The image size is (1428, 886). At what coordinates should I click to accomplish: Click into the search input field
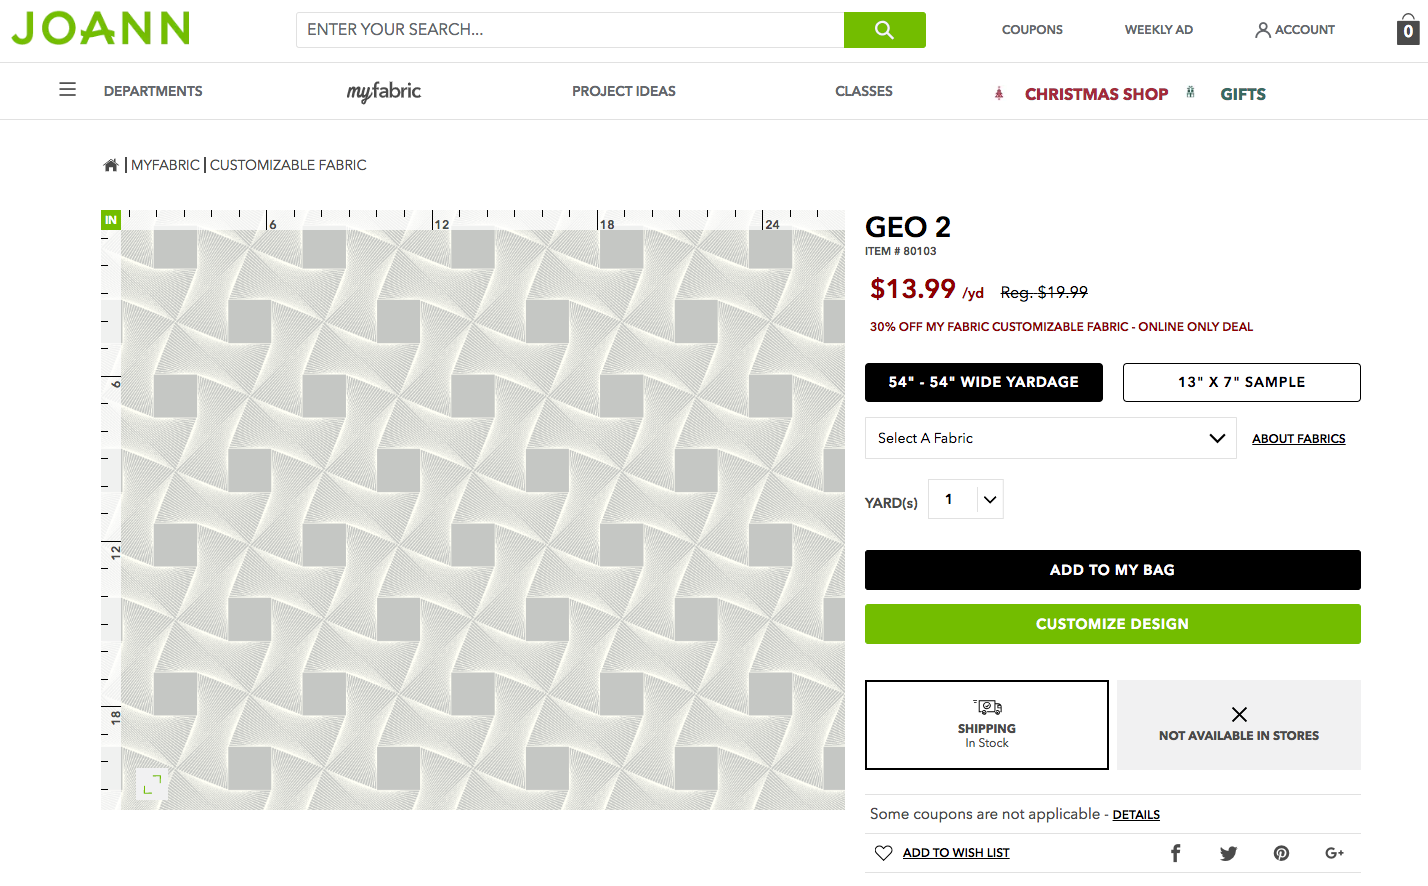click(x=570, y=30)
